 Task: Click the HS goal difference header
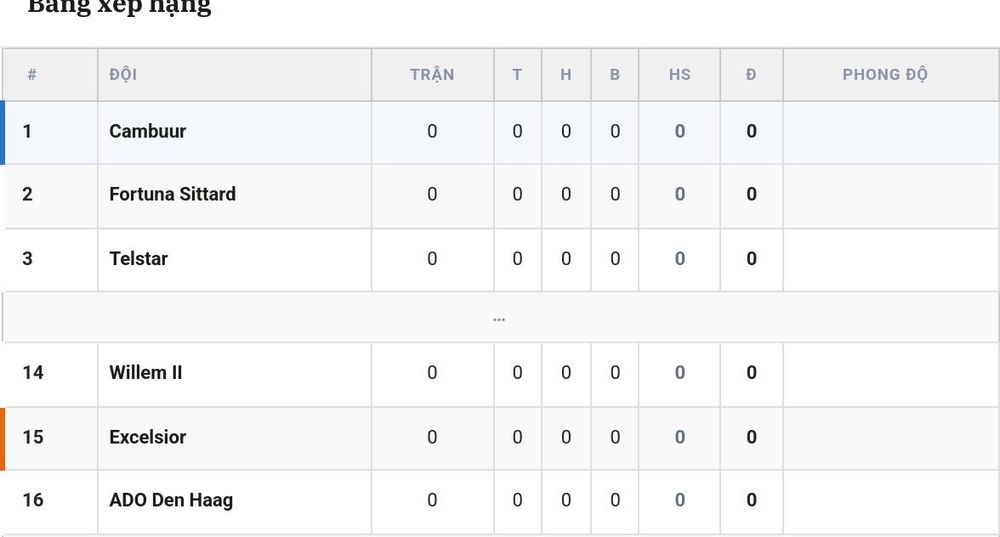680,75
